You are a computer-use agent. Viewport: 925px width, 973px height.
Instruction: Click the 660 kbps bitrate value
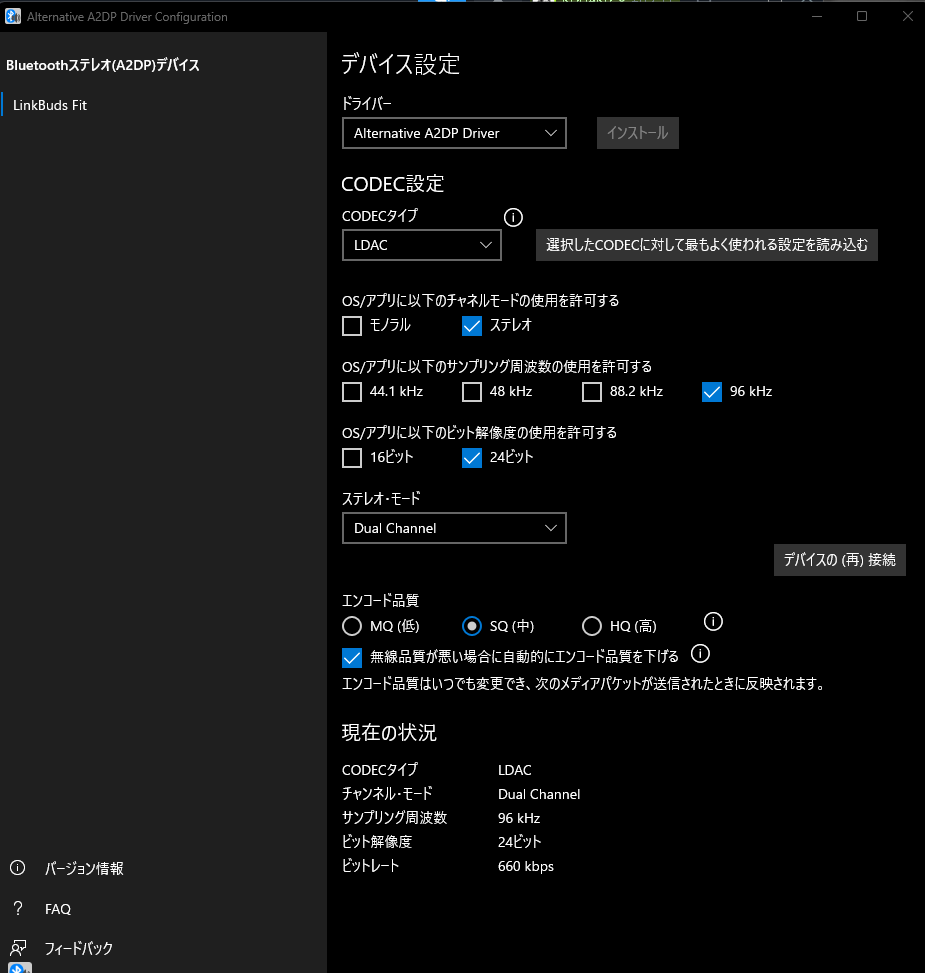(x=525, y=866)
